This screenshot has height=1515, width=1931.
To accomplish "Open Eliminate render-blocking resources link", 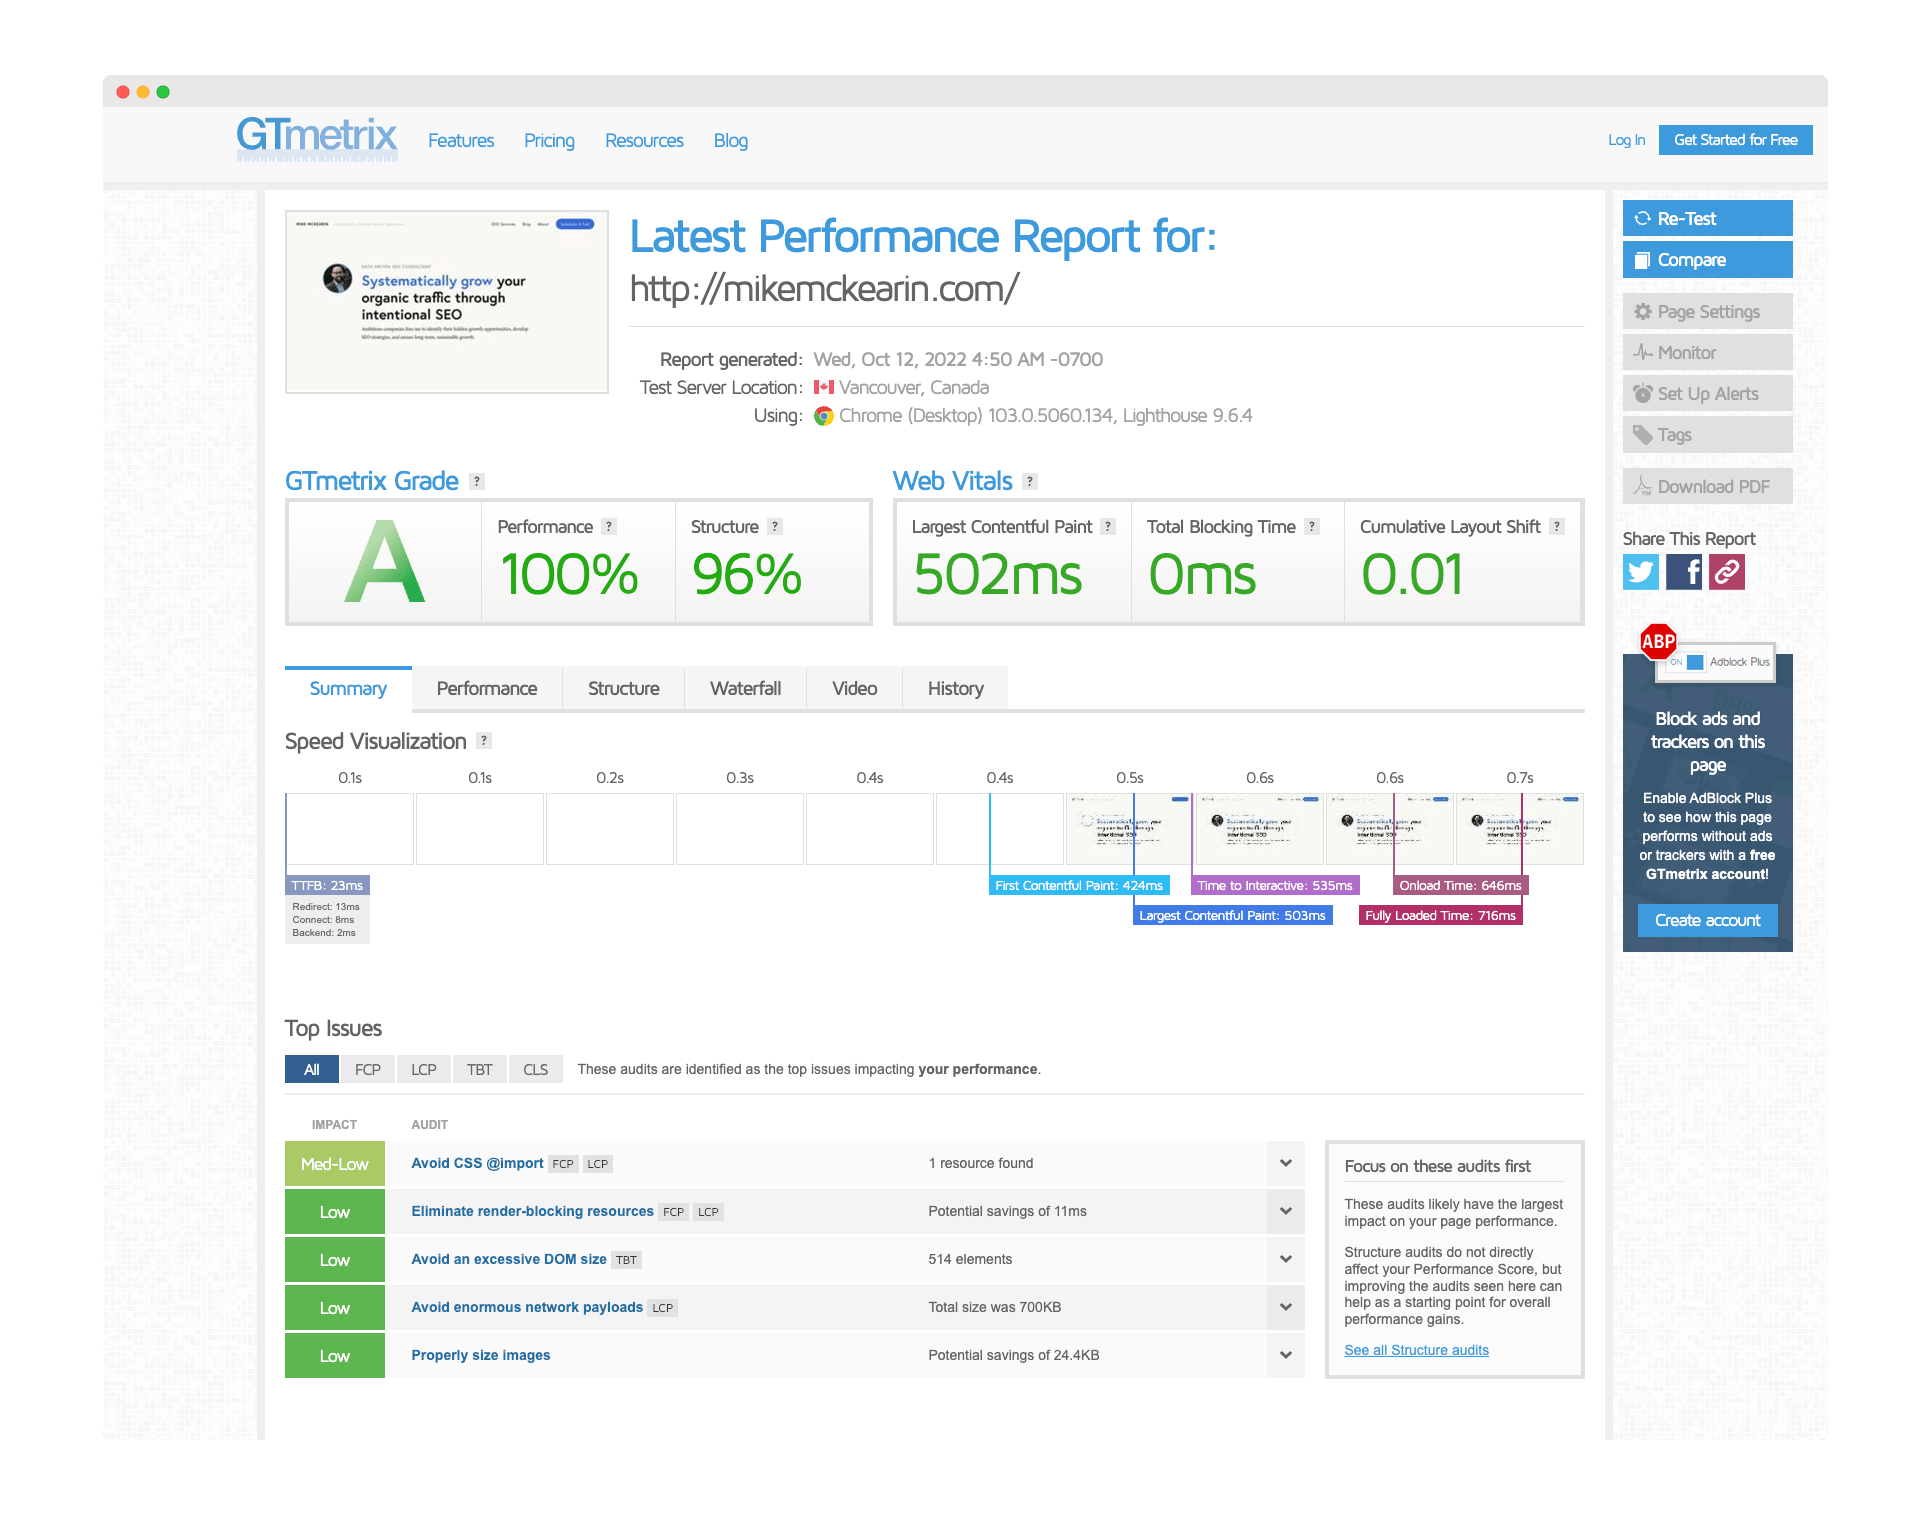I will pos(532,1211).
